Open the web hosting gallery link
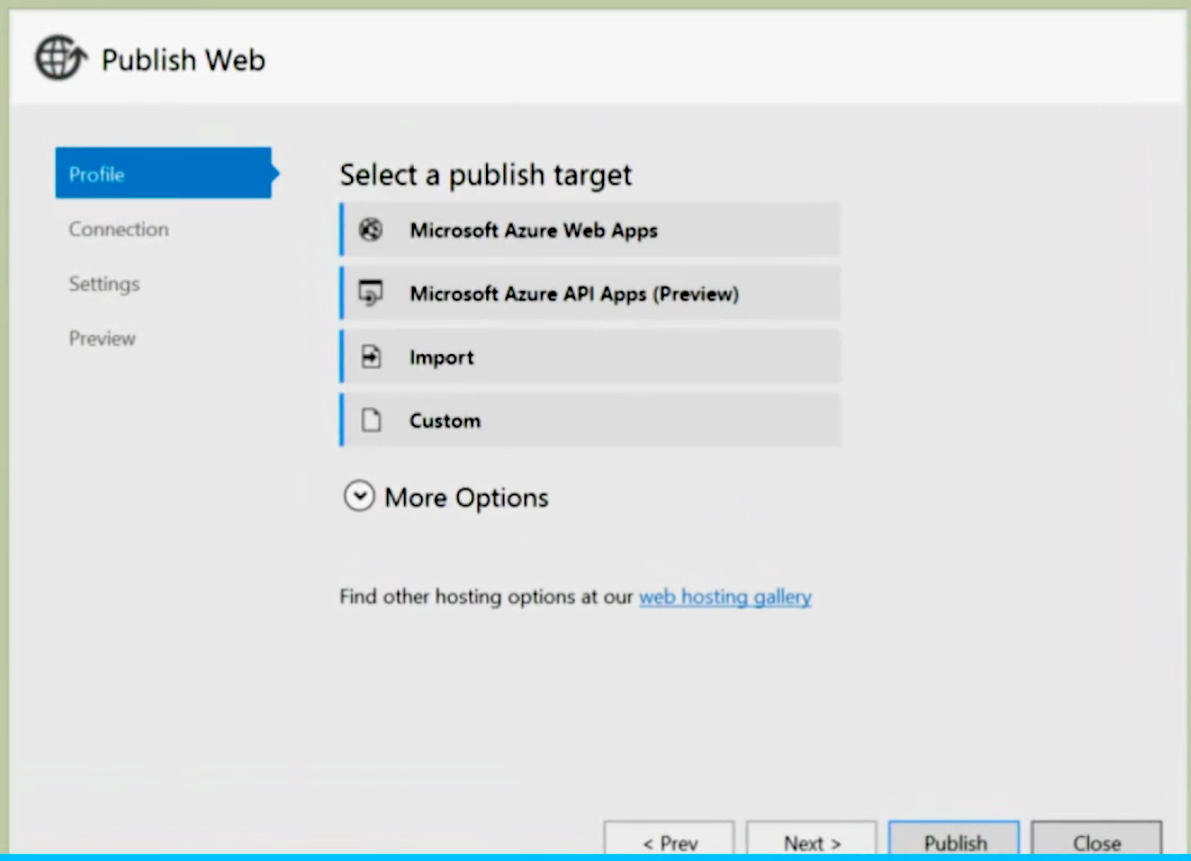1191x861 pixels. [725, 596]
